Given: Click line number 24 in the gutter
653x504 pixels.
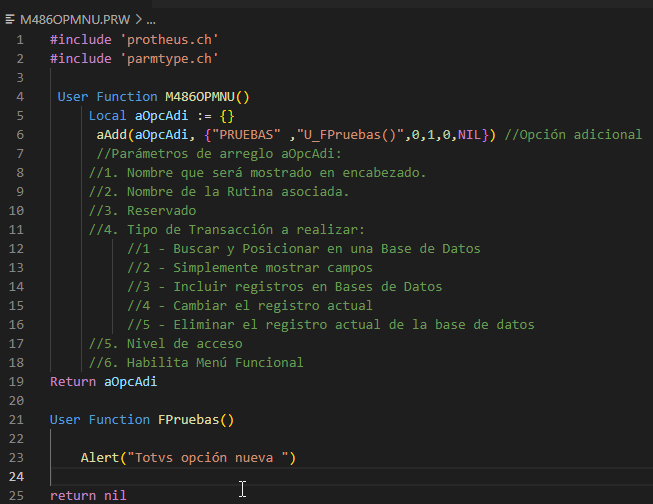Looking at the screenshot, I should coord(16,477).
